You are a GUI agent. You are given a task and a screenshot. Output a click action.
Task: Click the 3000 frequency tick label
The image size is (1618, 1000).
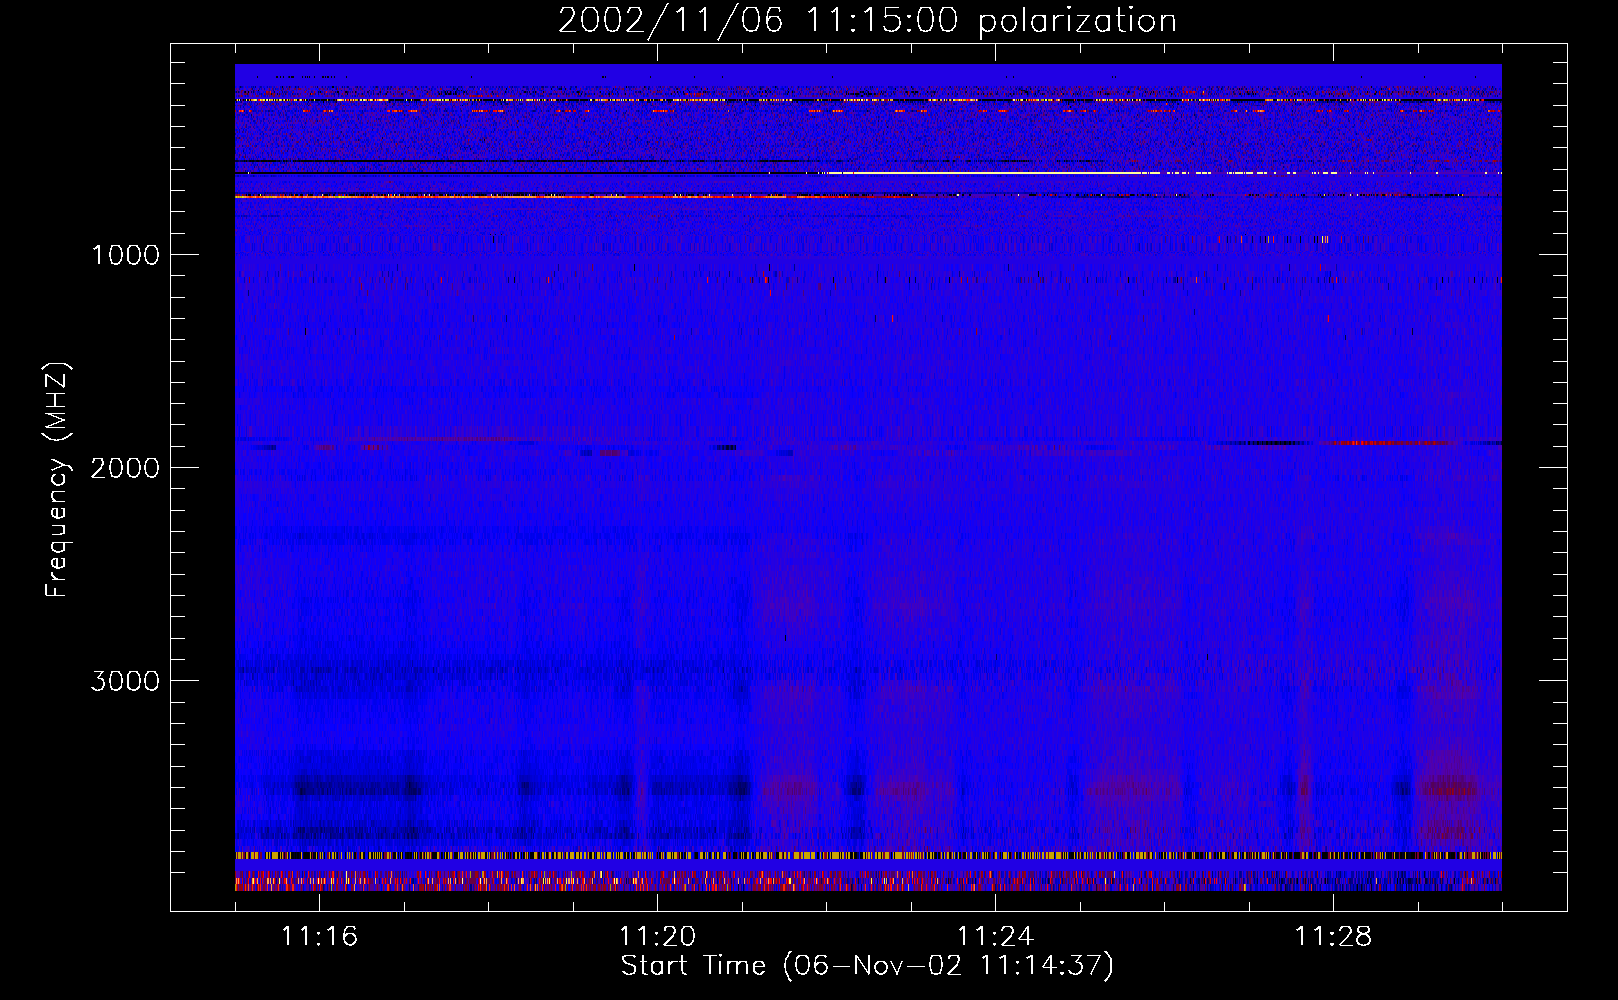[x=125, y=681]
